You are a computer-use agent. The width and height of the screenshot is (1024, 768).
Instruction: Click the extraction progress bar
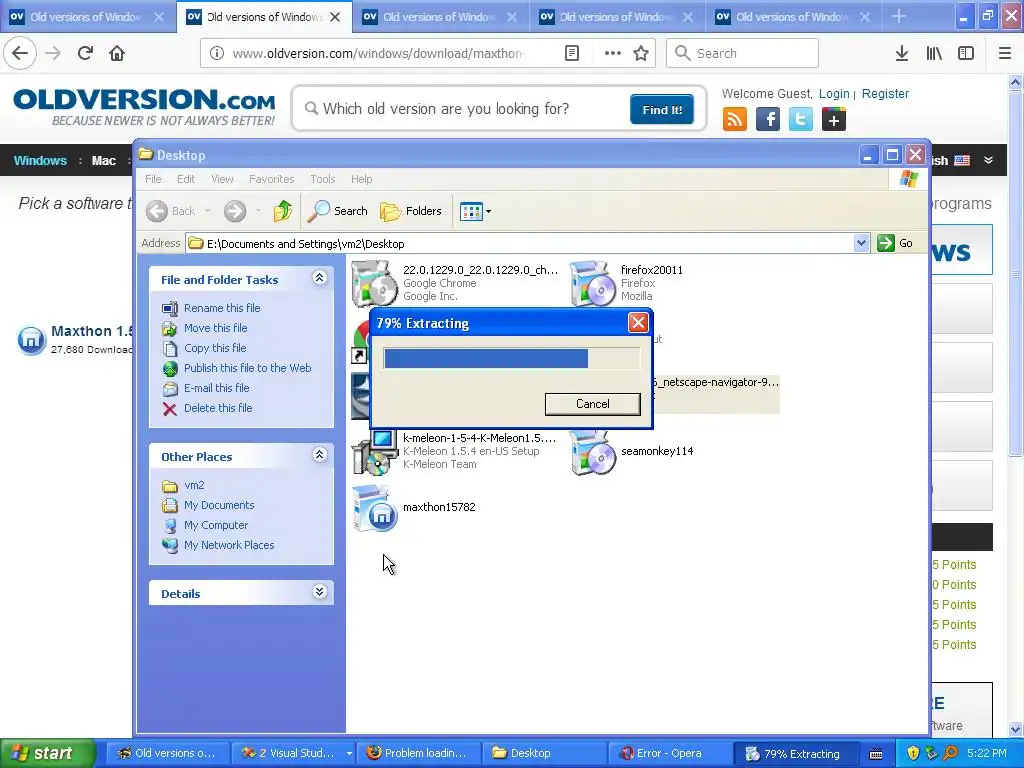[x=511, y=359]
